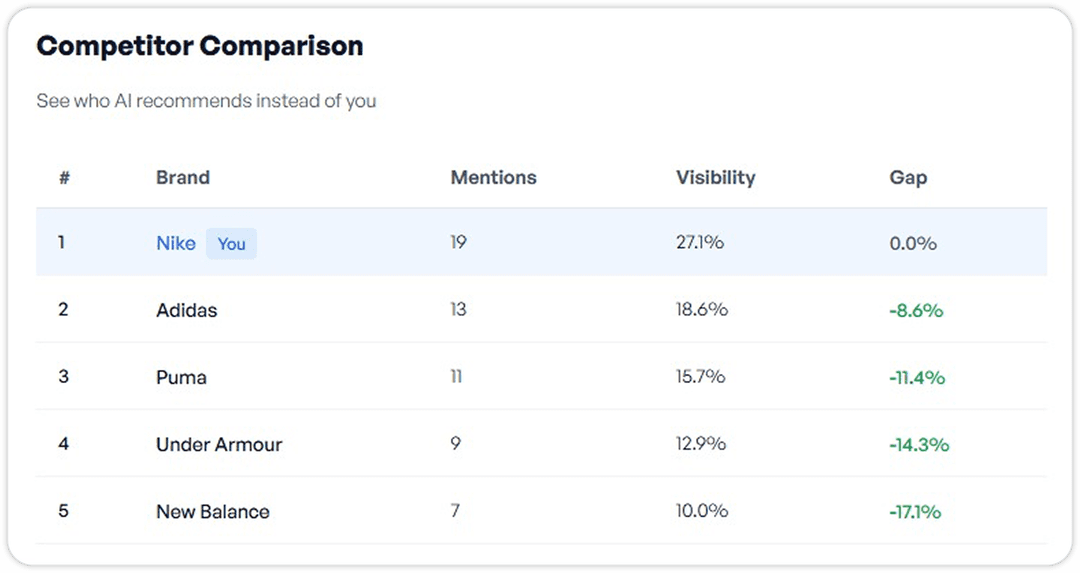Sort table by the Visibility column header
This screenshot has height=573, width=1080.
715,178
